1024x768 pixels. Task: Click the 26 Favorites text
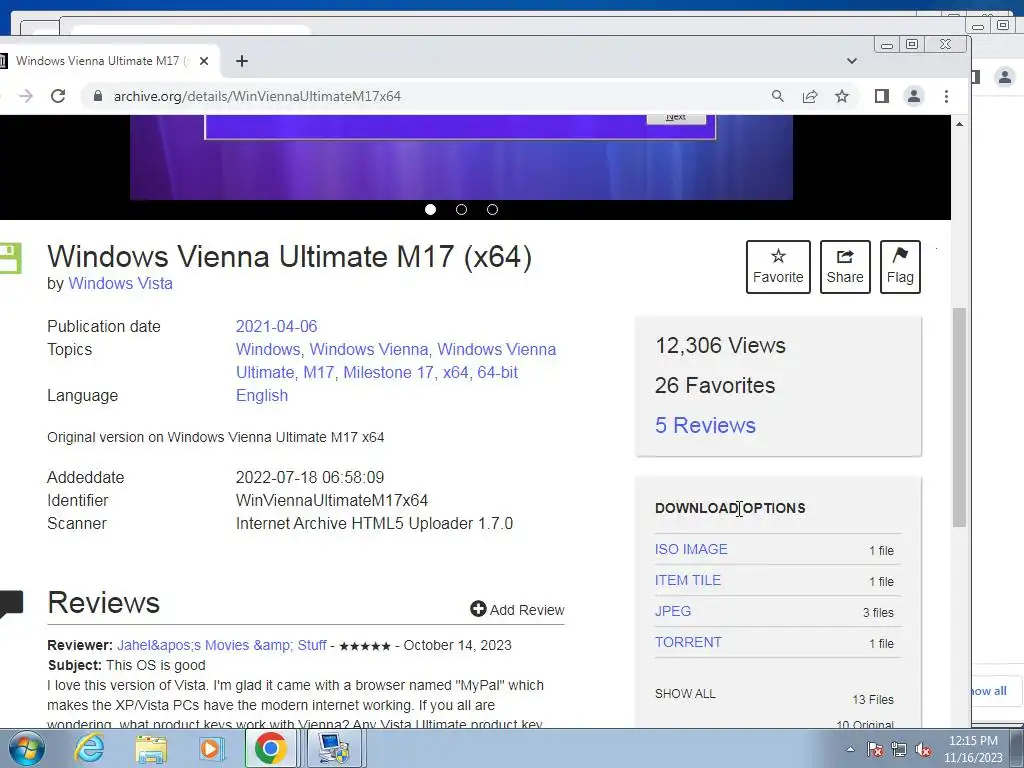tap(715, 385)
